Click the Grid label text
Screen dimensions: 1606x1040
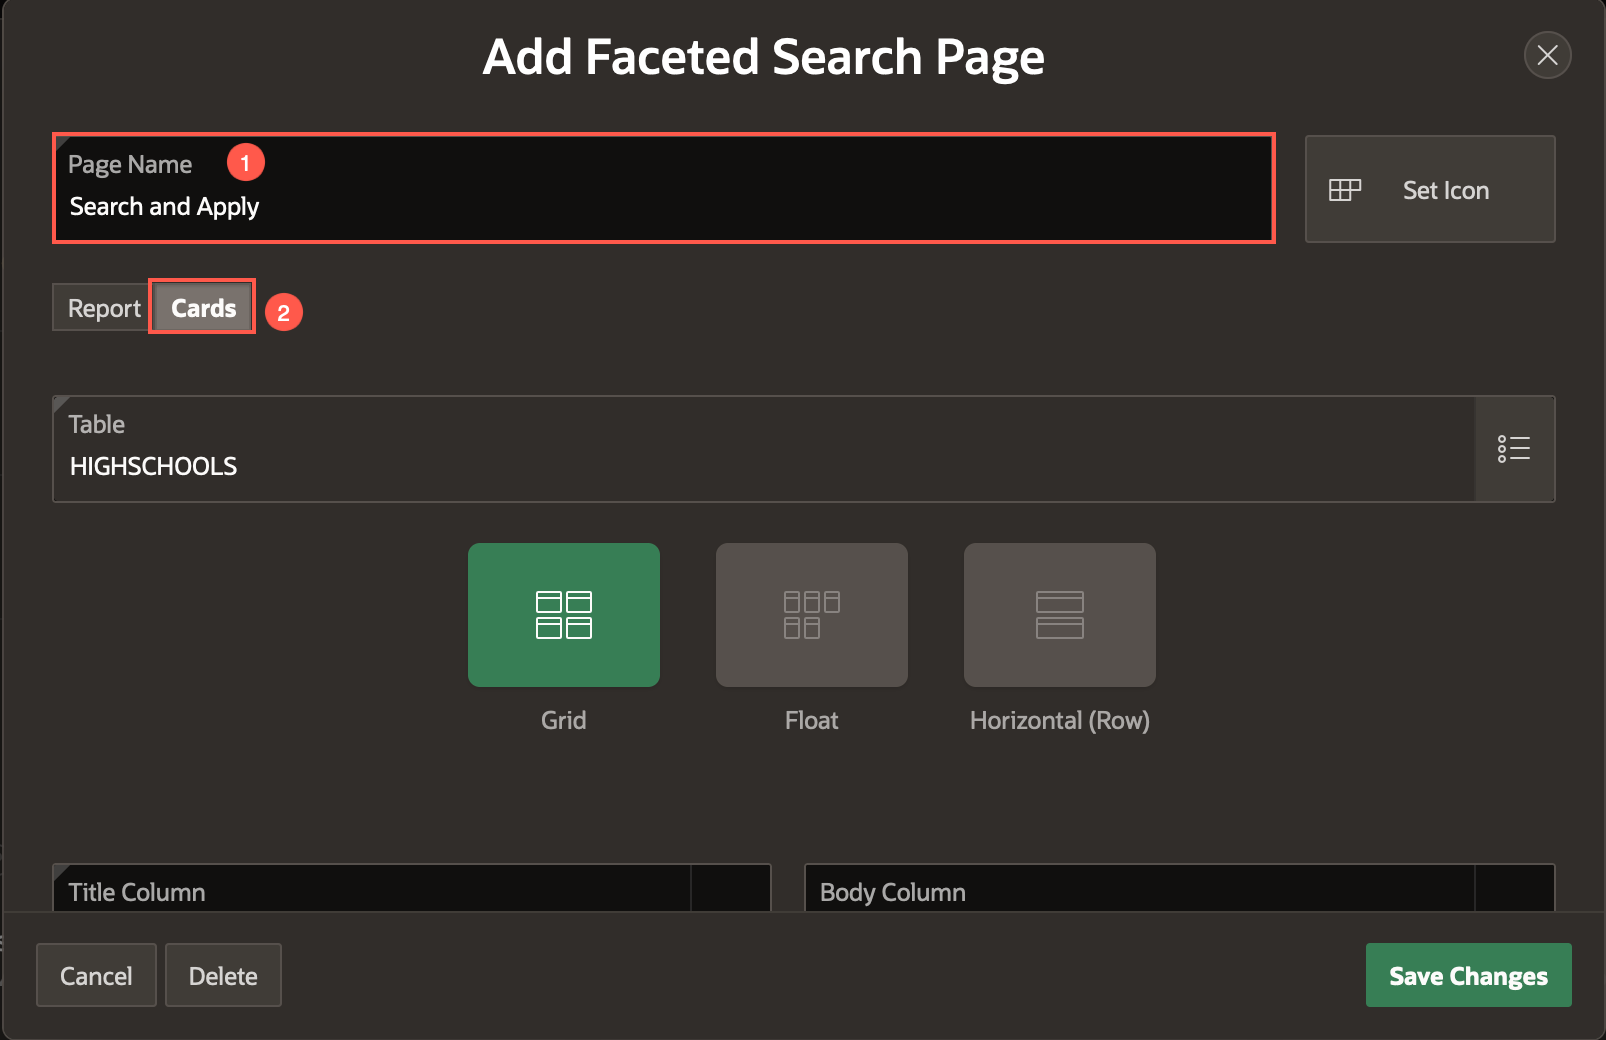pos(564,720)
